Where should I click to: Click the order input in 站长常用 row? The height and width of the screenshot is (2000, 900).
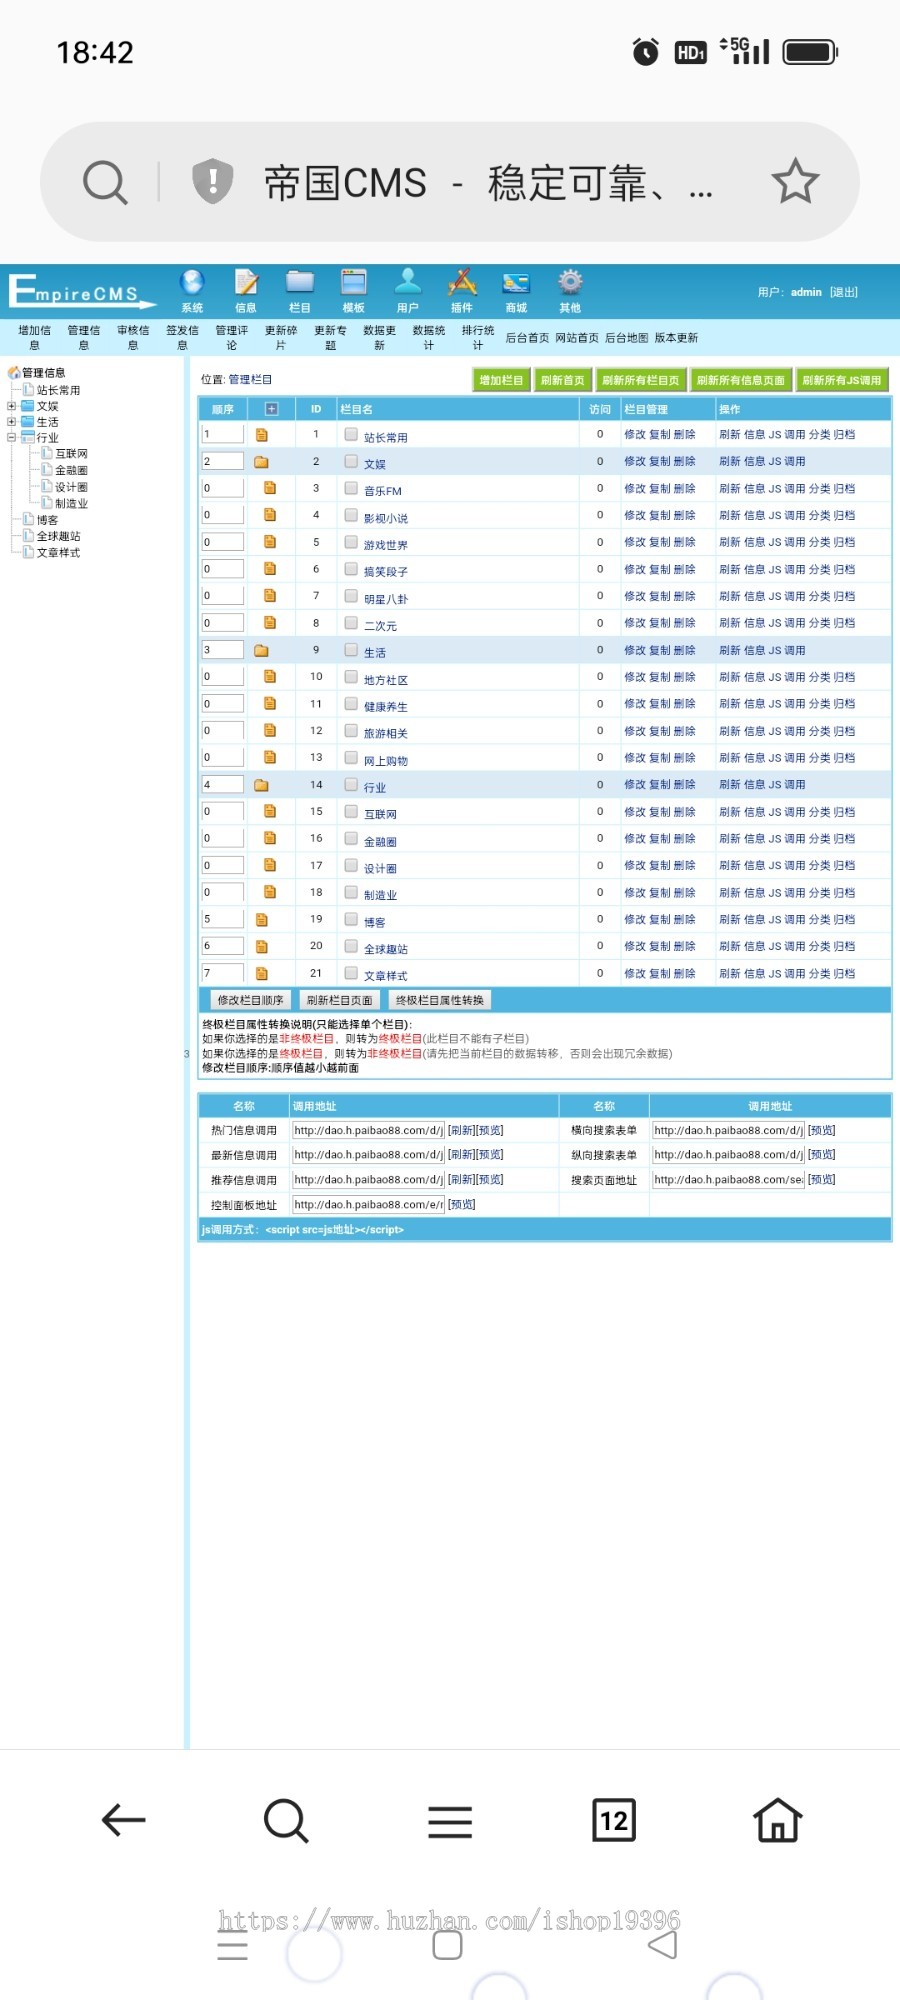(x=223, y=434)
